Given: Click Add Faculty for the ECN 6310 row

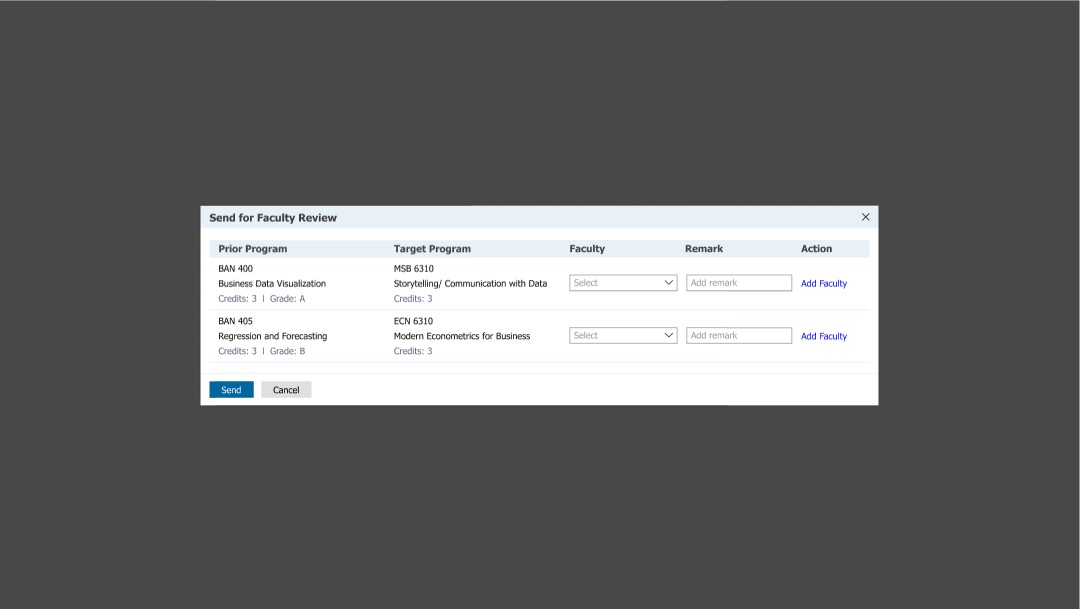Looking at the screenshot, I should click(823, 335).
